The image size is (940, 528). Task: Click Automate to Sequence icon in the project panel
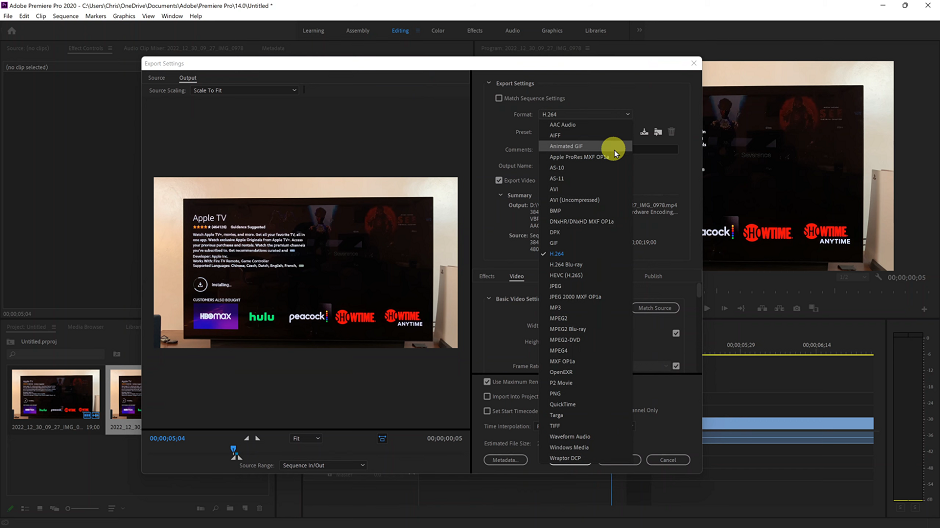click(201, 508)
